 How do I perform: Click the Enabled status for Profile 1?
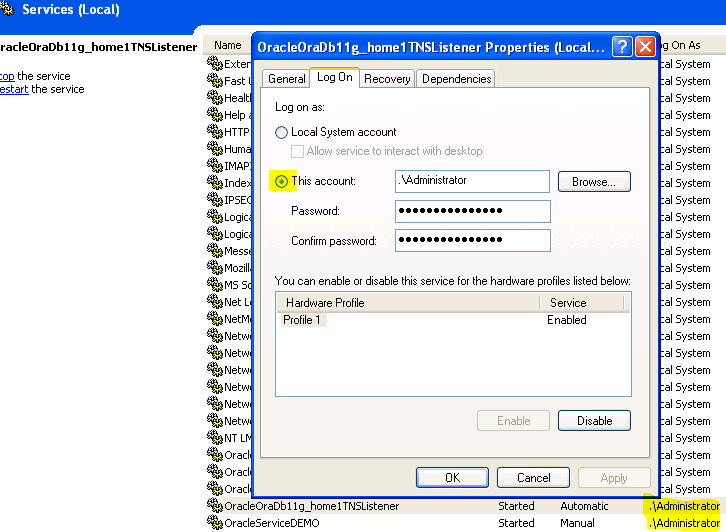567,320
